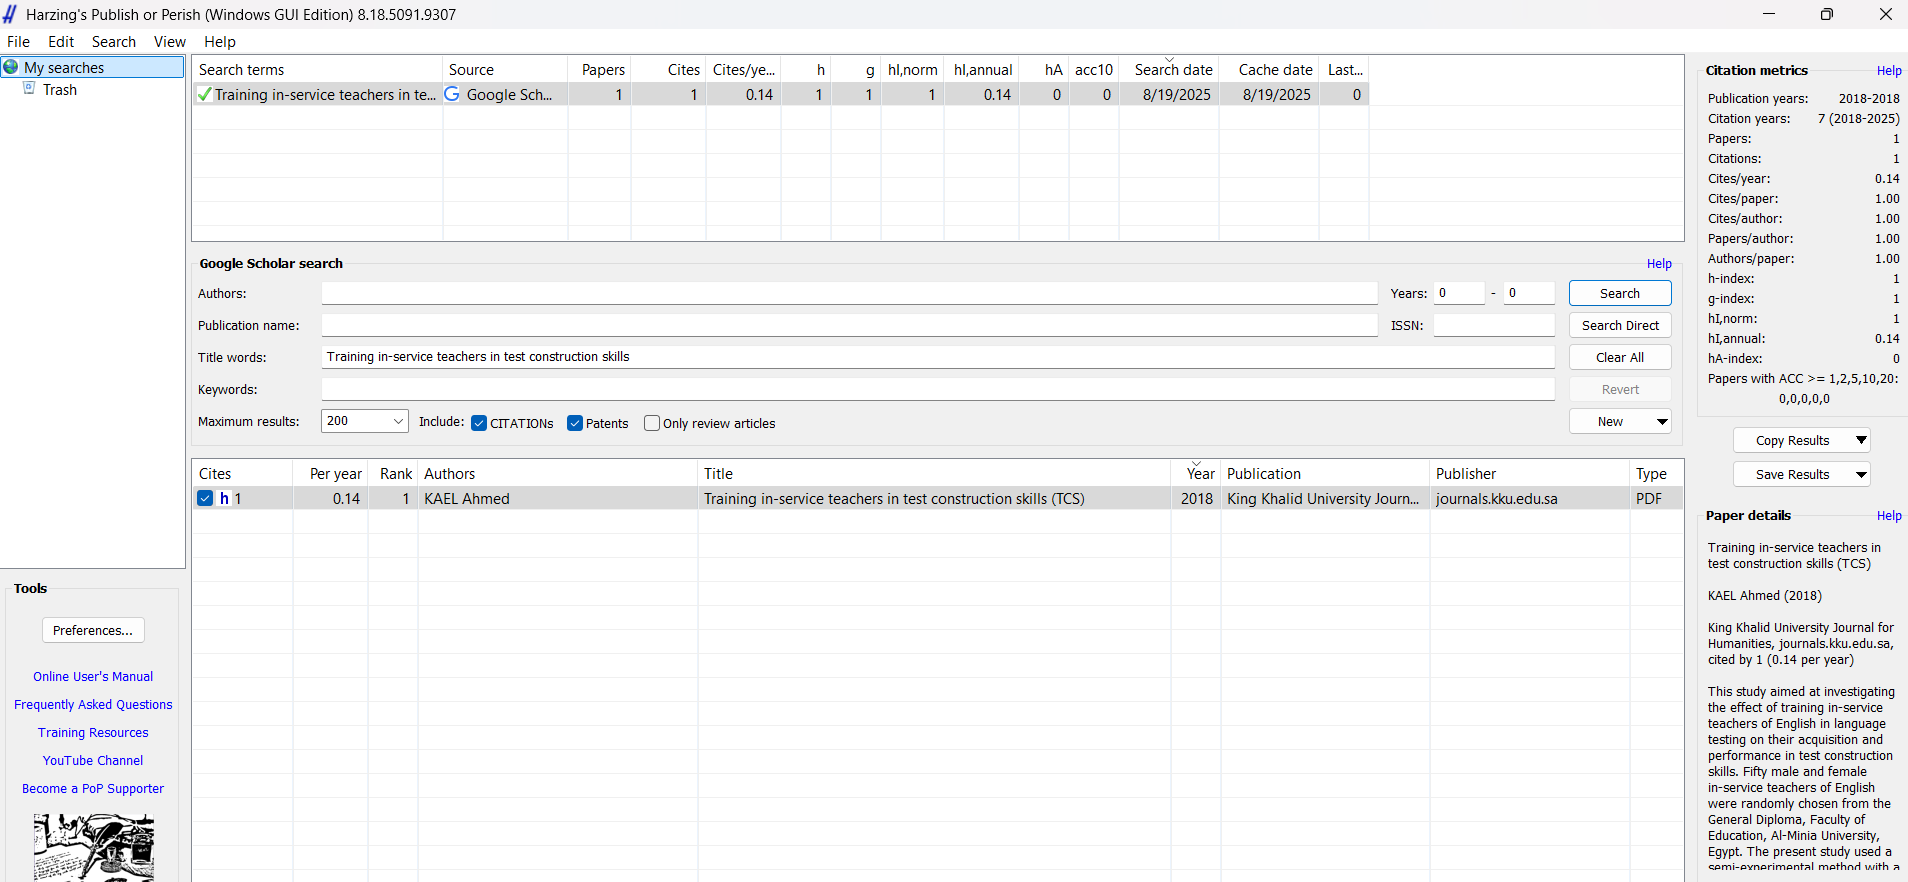Open Preferences from the Tools panel
Screen dimensions: 1908x882
(x=93, y=630)
